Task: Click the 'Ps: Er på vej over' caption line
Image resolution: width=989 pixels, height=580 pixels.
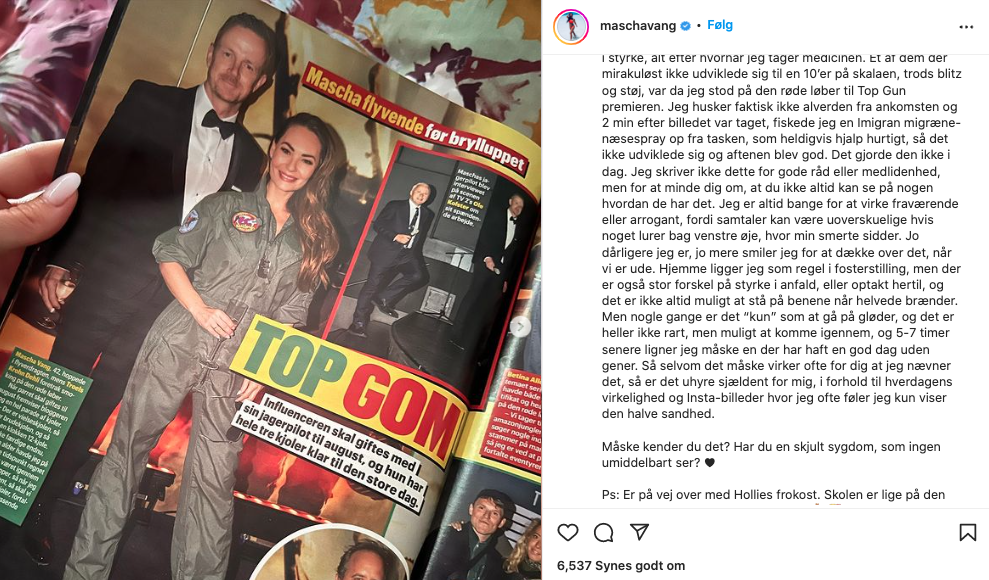Action: point(773,495)
